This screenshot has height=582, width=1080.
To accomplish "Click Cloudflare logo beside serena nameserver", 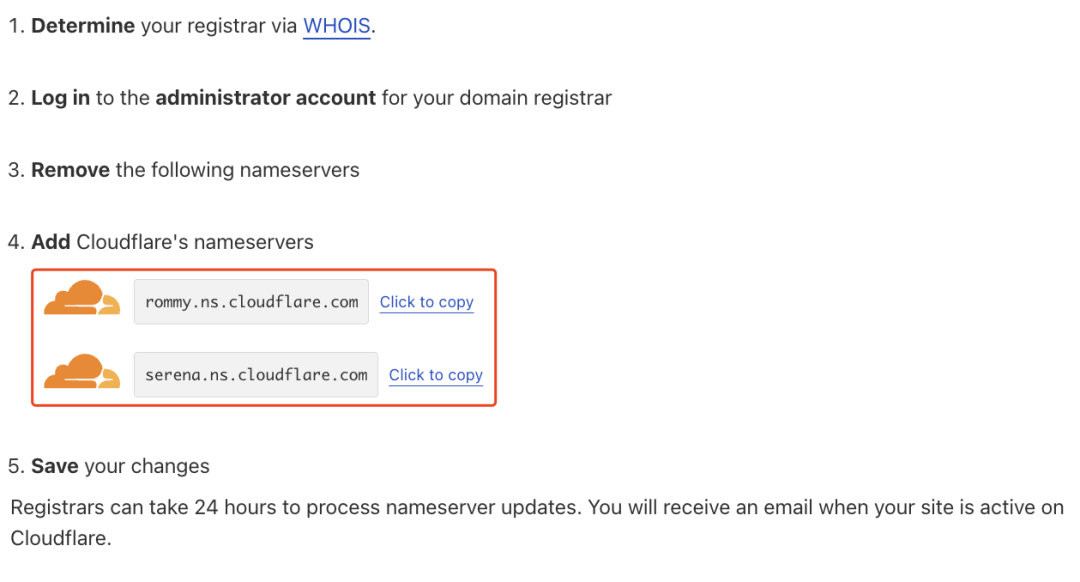I will tap(80, 373).
